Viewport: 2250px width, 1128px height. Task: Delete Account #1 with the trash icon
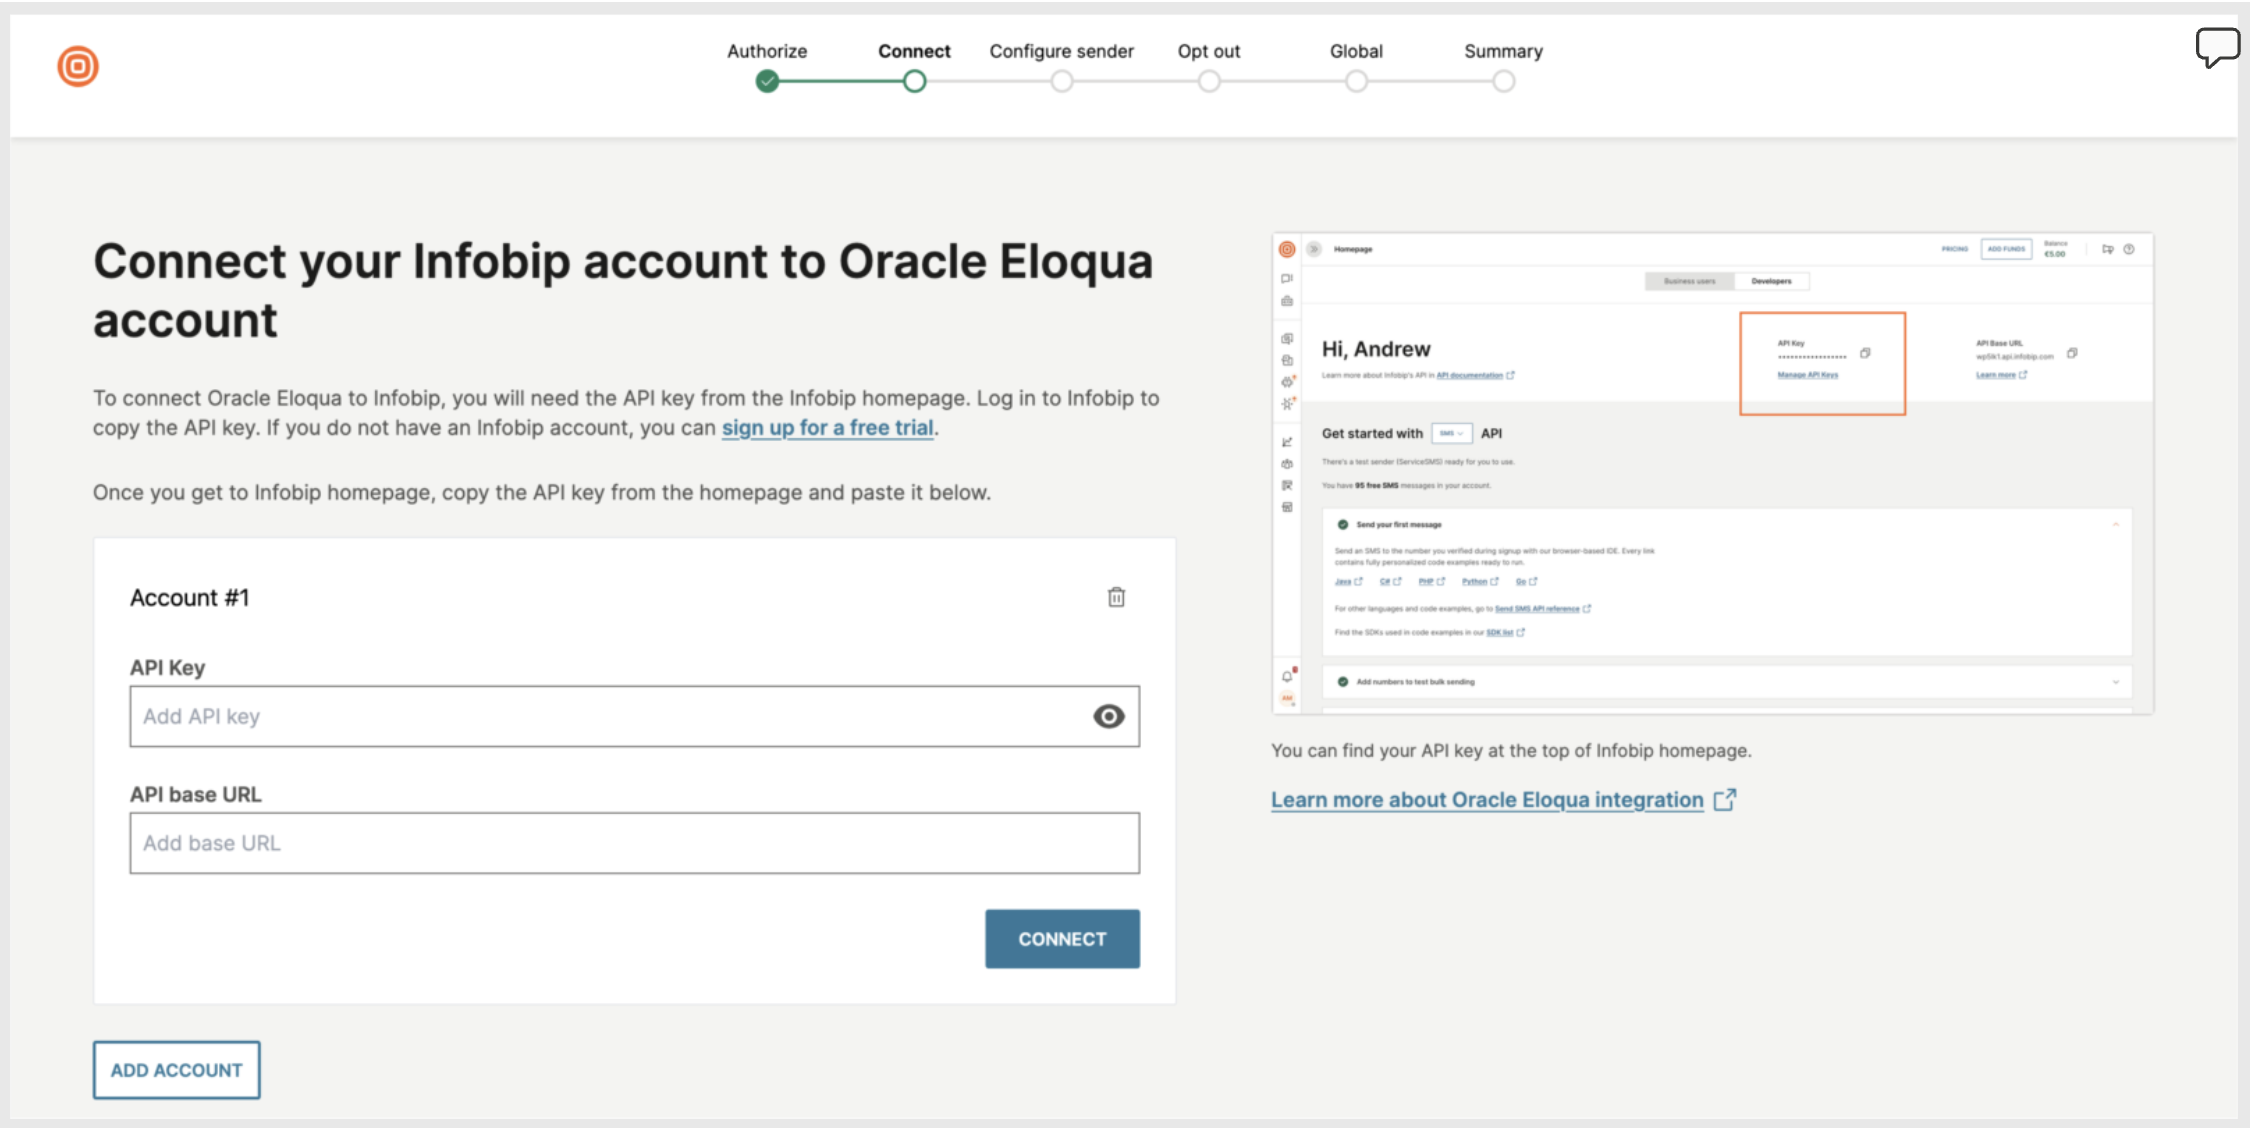(1116, 597)
